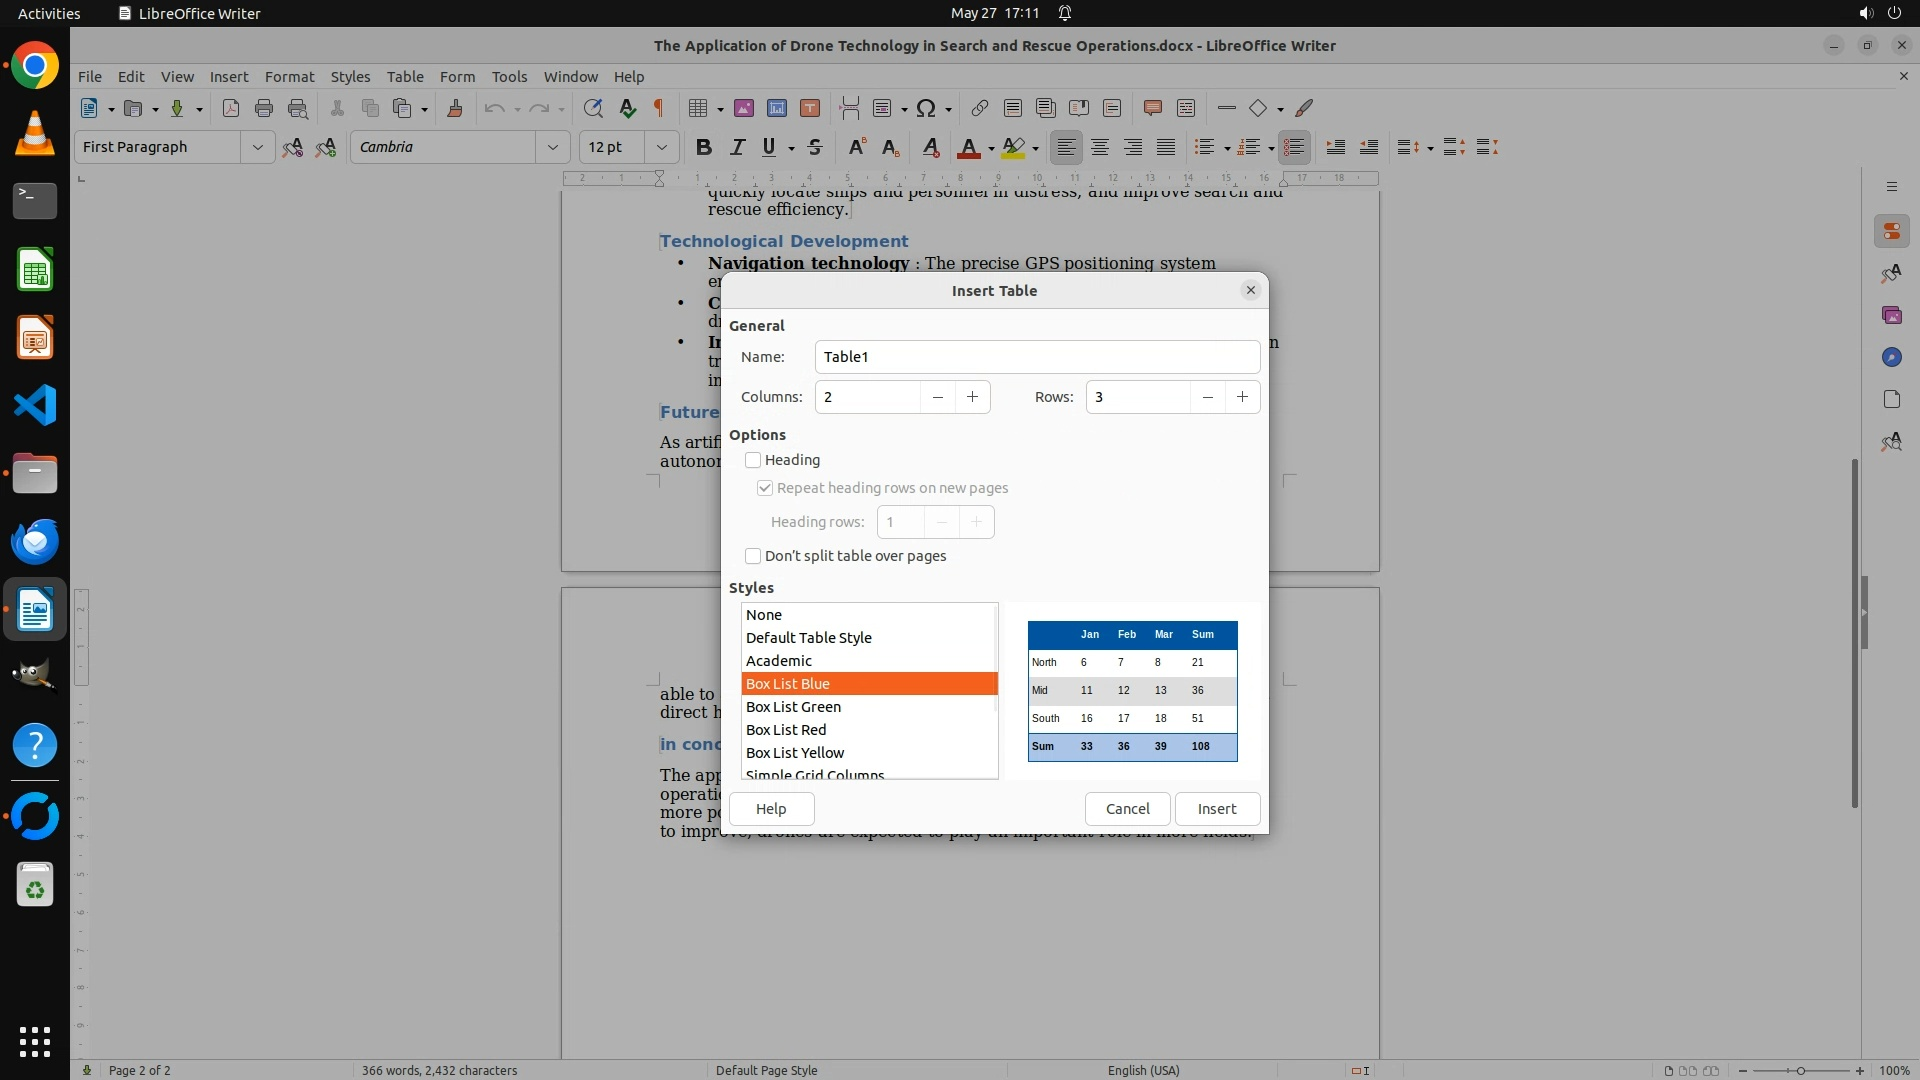Select Box List Green table style
The width and height of the screenshot is (1920, 1080).
coord(793,707)
